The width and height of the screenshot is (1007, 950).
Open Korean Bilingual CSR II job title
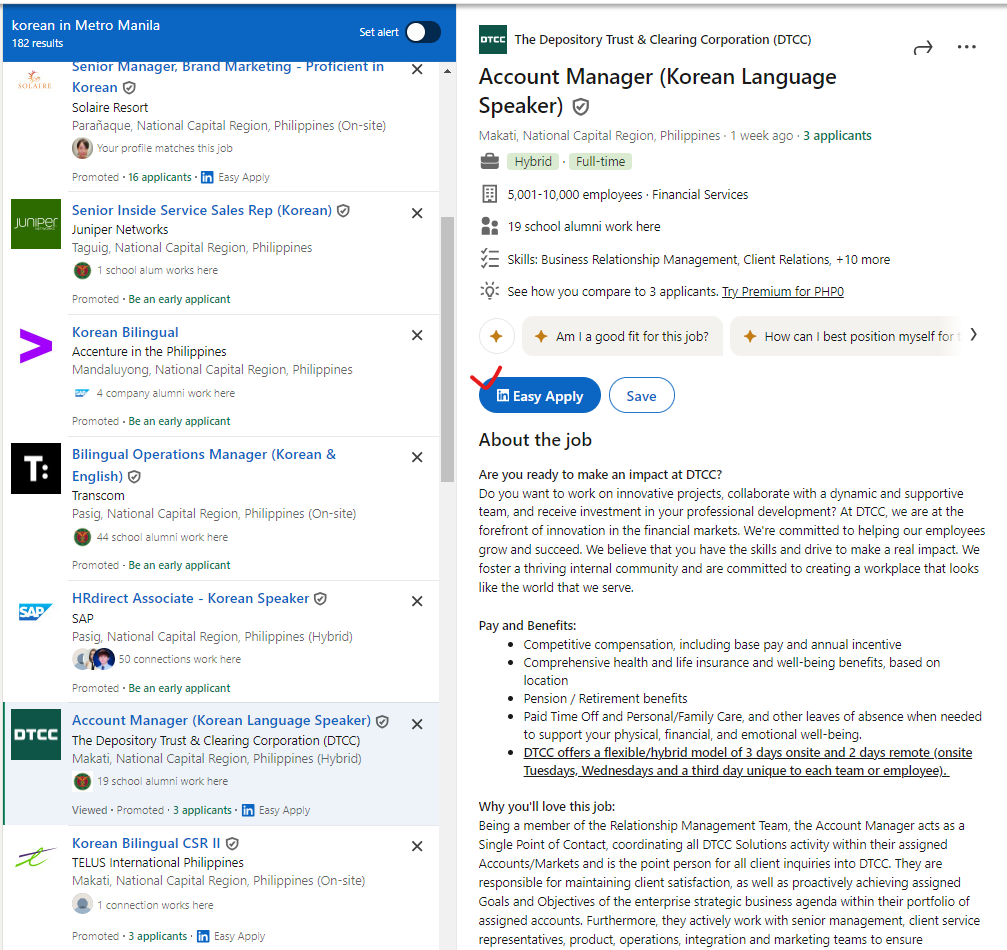click(146, 843)
